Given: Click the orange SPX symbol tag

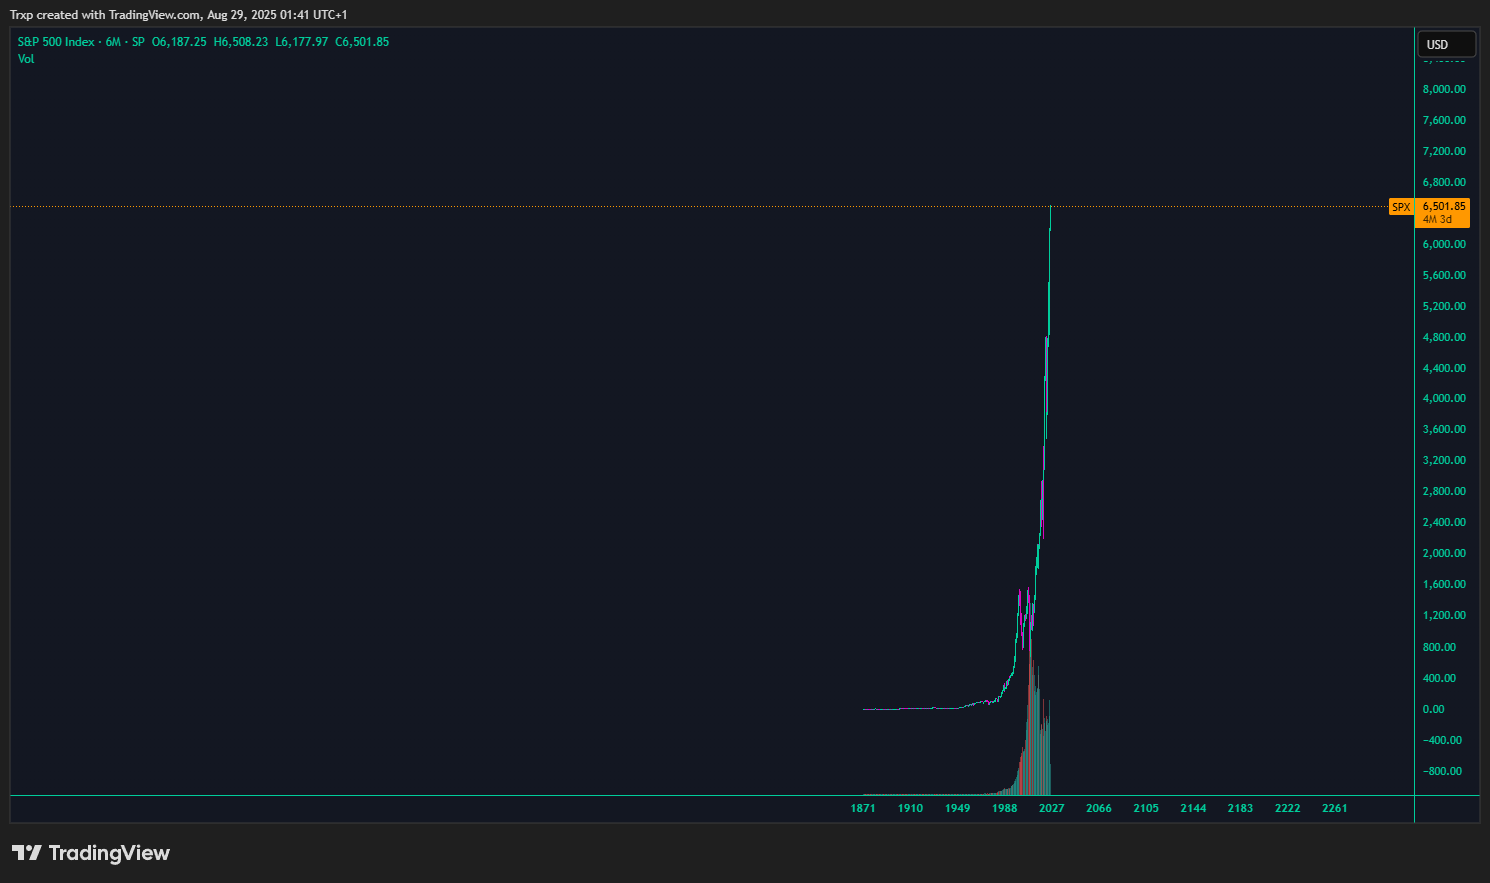Looking at the screenshot, I should tap(1401, 207).
